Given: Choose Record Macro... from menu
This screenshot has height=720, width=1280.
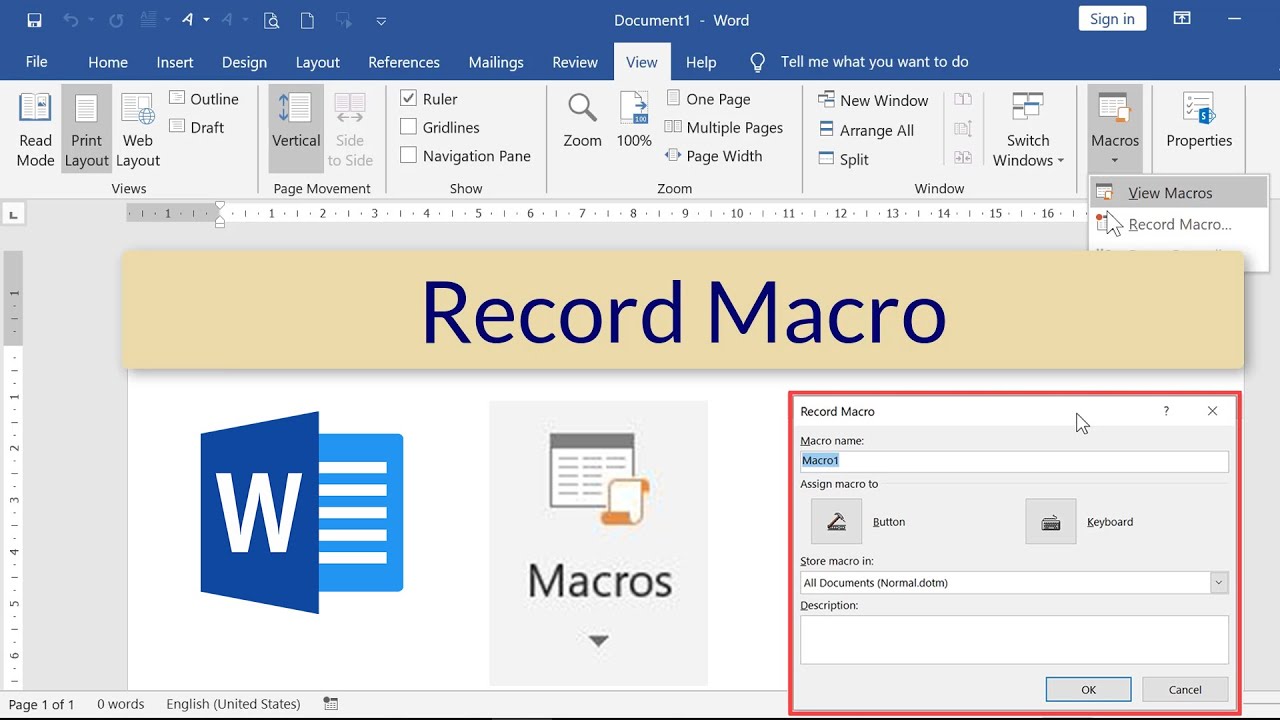Looking at the screenshot, I should (x=1179, y=224).
